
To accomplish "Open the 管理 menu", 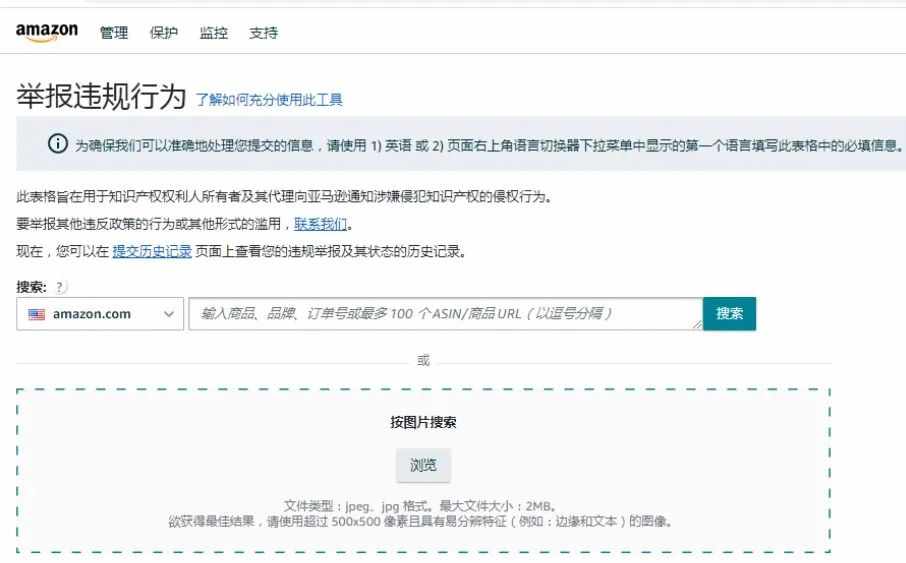I will click(x=114, y=33).
